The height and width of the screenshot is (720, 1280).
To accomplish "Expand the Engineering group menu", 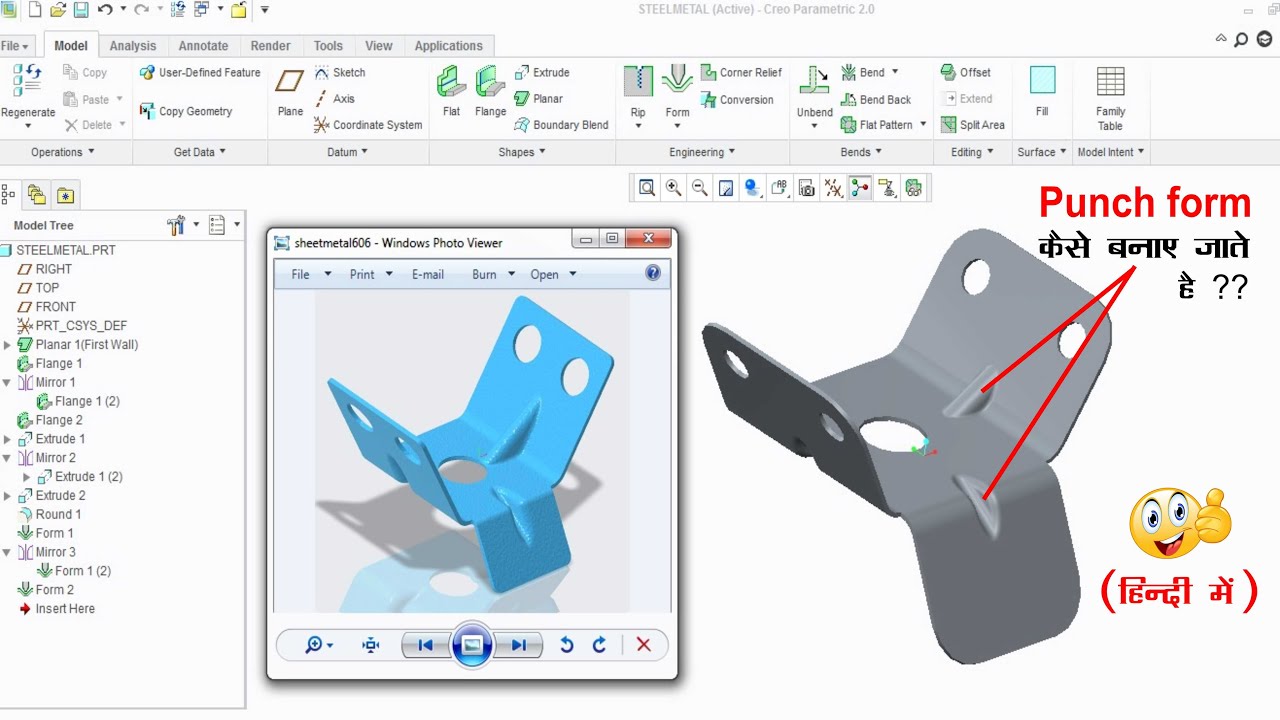I will [x=702, y=152].
